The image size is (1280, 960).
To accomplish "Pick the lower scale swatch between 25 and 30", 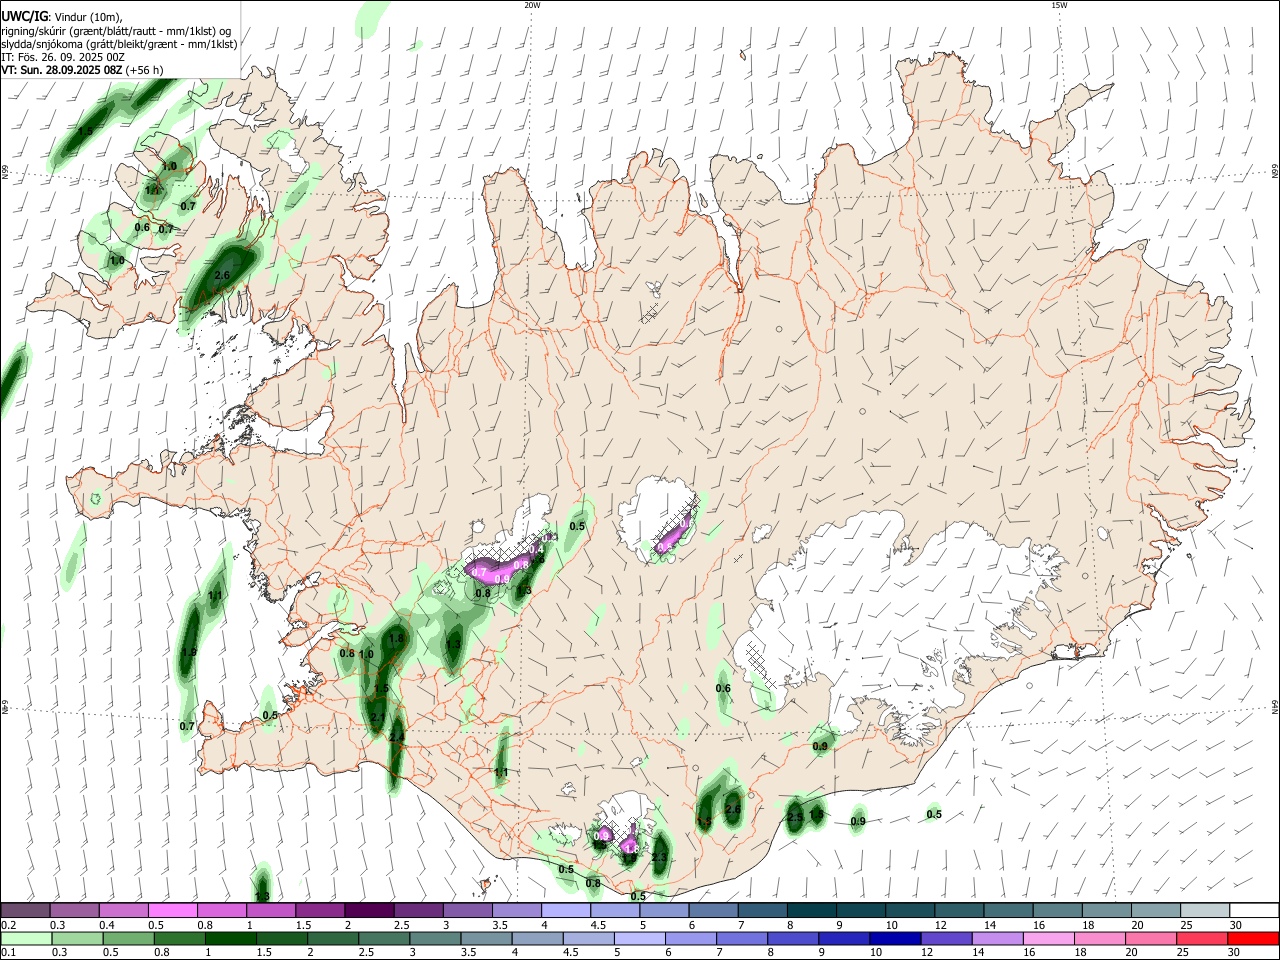I will pos(1202,938).
